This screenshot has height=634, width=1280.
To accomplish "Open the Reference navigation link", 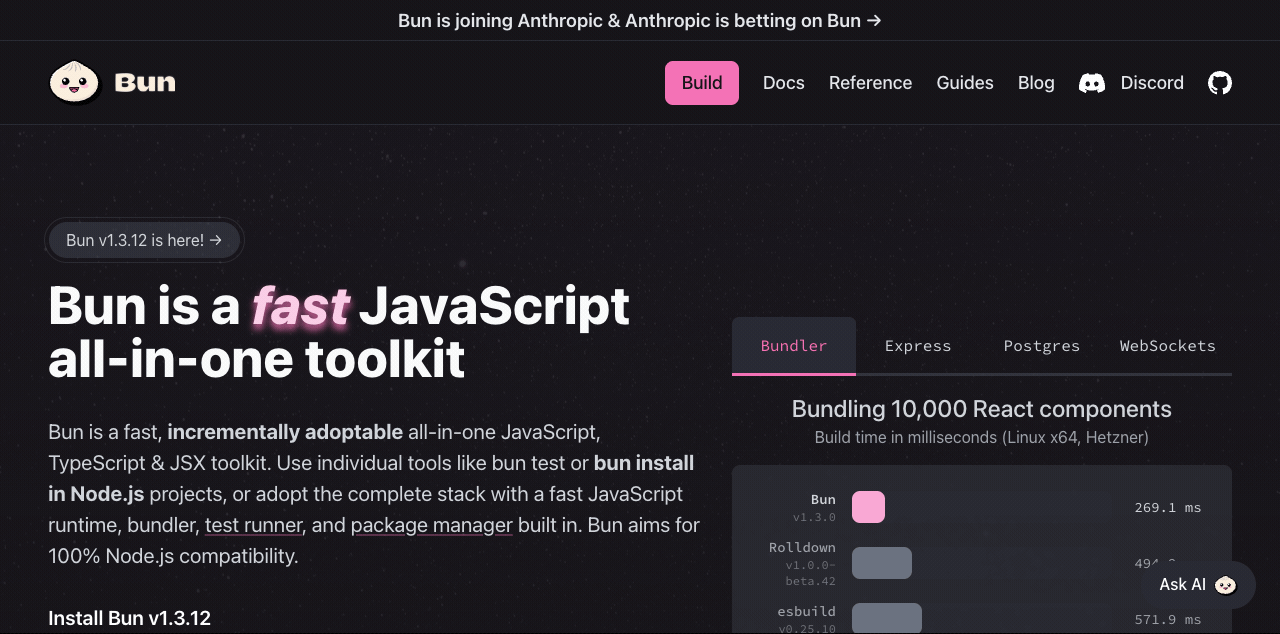I will 870,83.
